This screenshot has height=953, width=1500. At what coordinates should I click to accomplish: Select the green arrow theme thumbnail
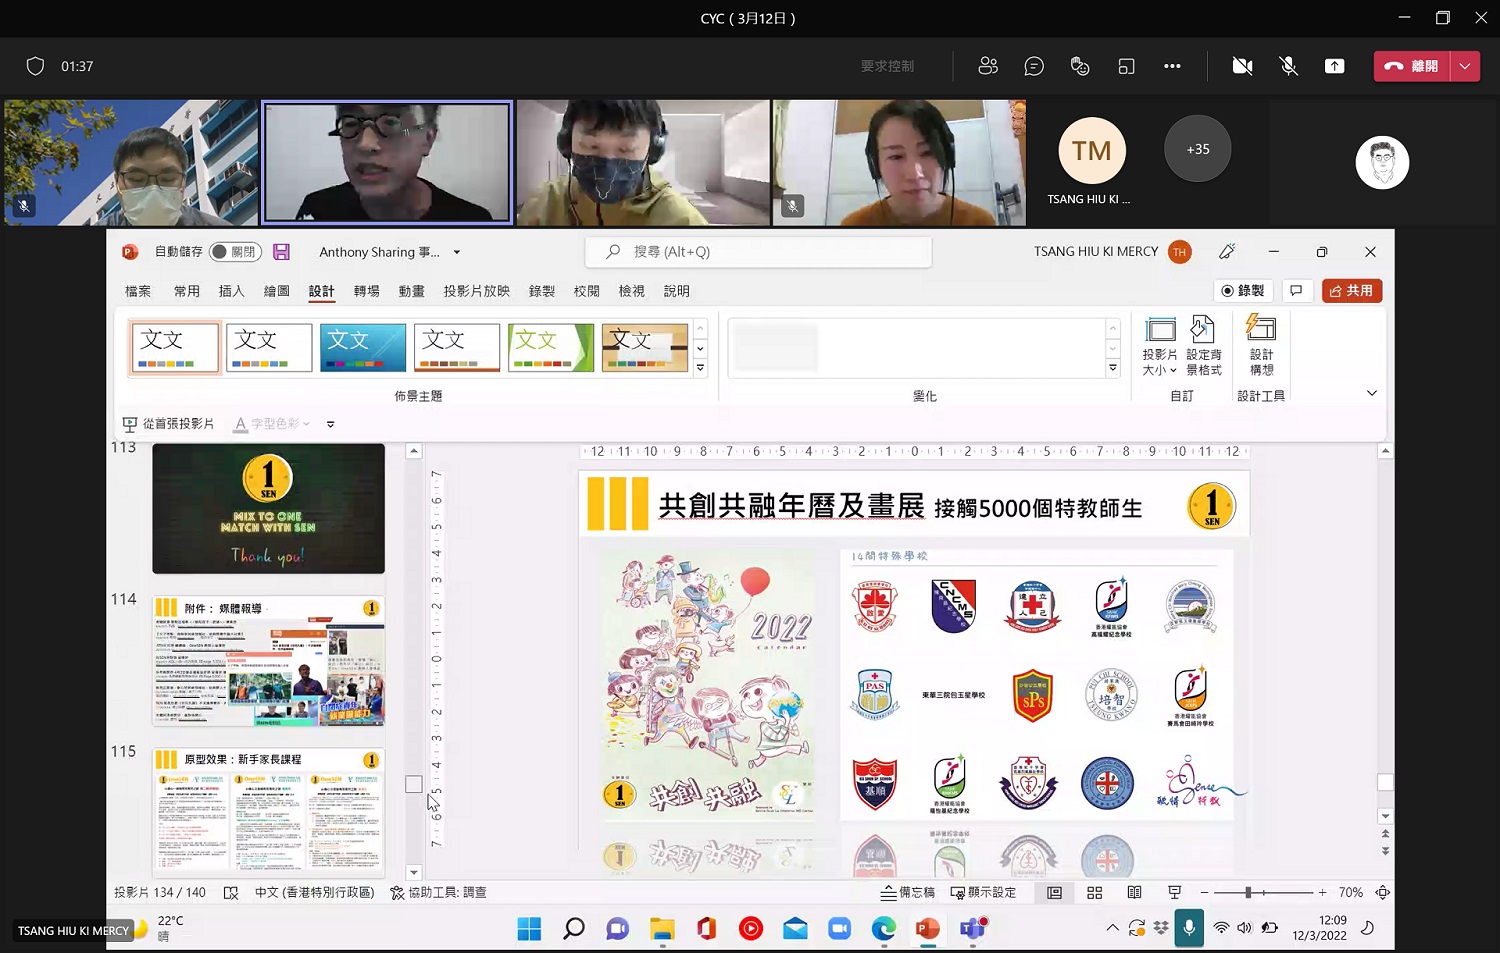coord(551,347)
